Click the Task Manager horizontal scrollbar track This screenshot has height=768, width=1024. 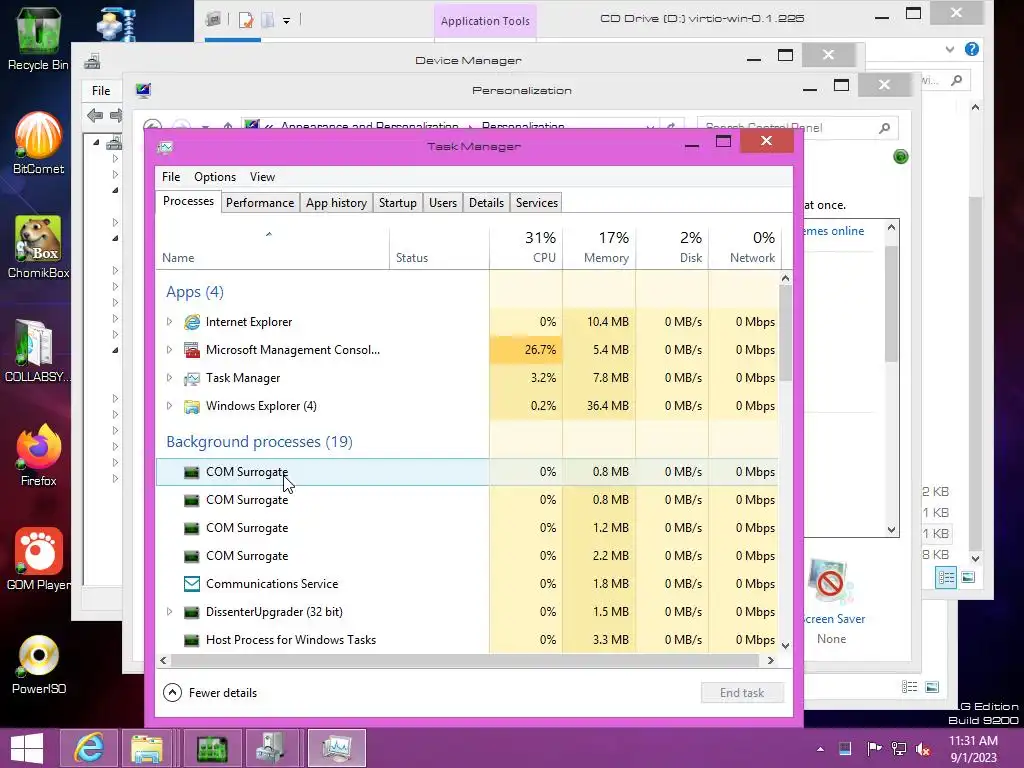tap(467, 660)
